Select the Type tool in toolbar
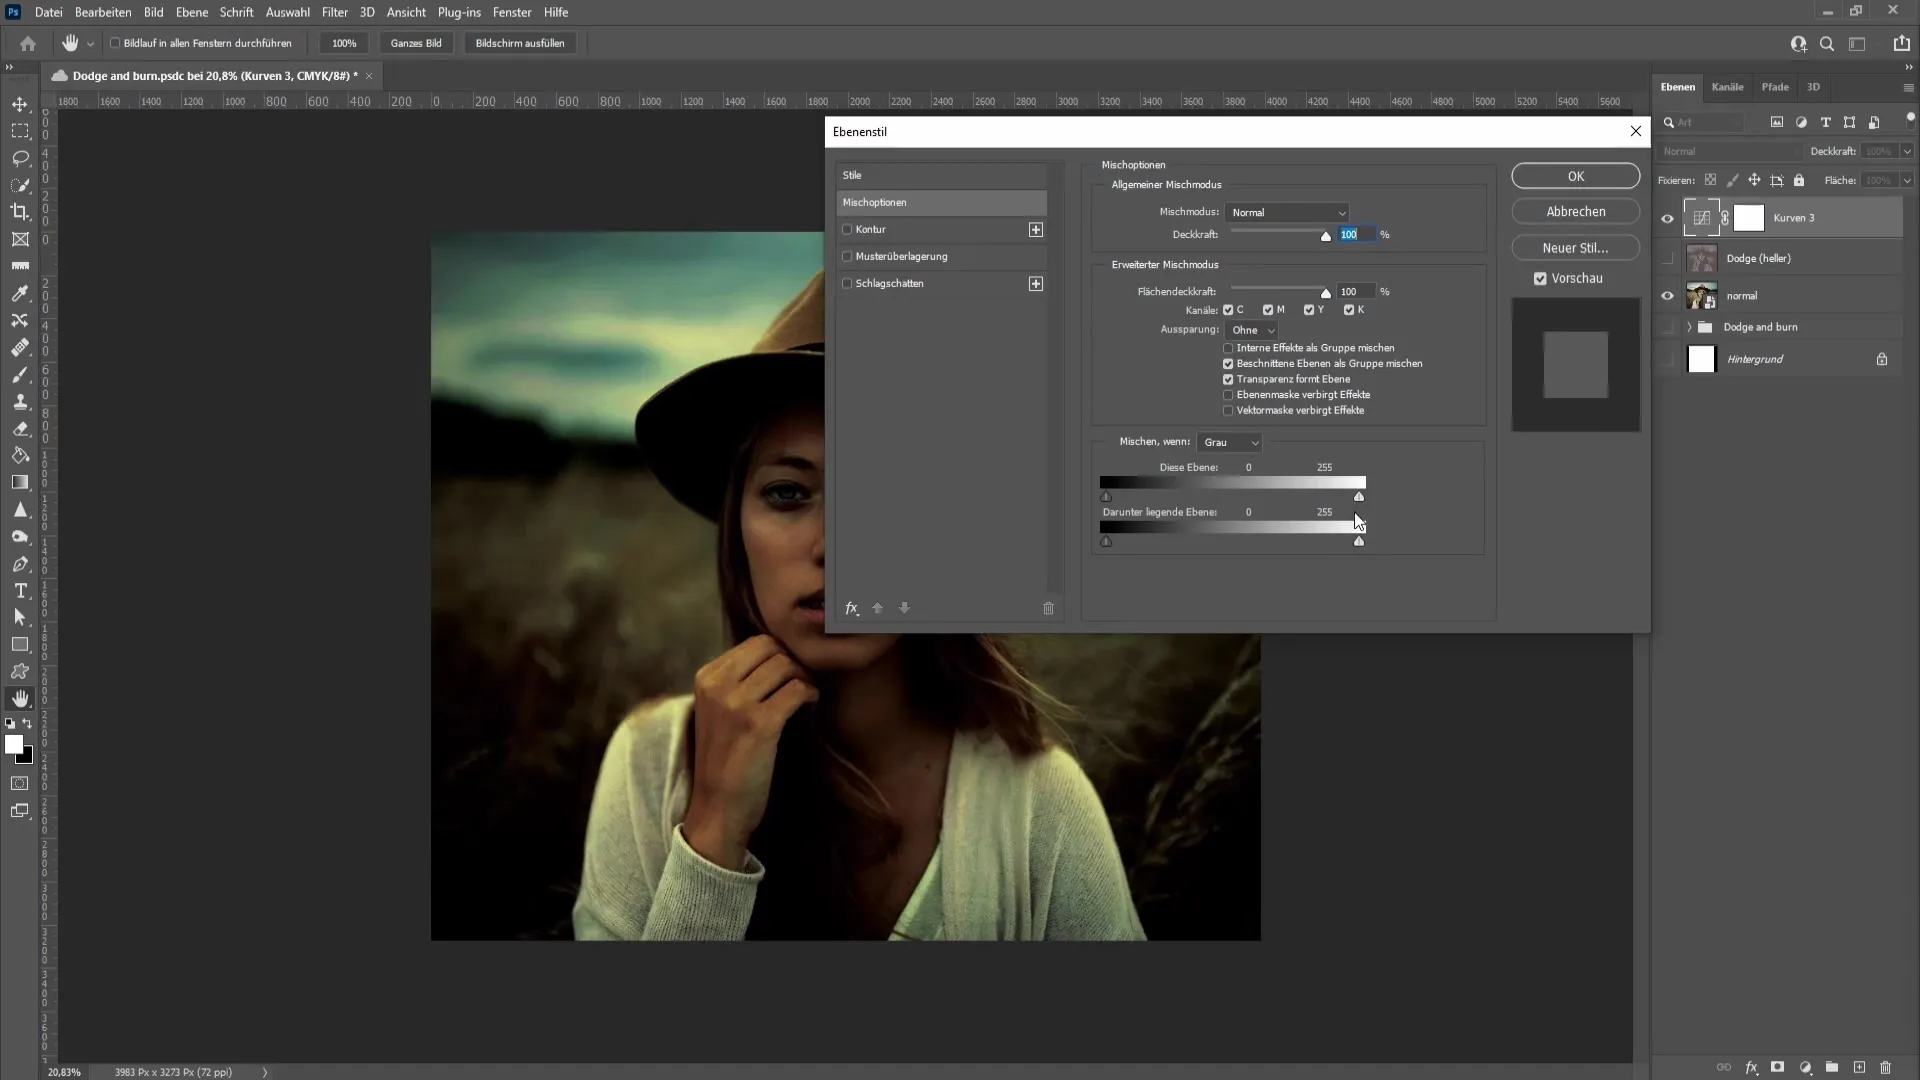The height and width of the screenshot is (1080, 1920). (20, 589)
